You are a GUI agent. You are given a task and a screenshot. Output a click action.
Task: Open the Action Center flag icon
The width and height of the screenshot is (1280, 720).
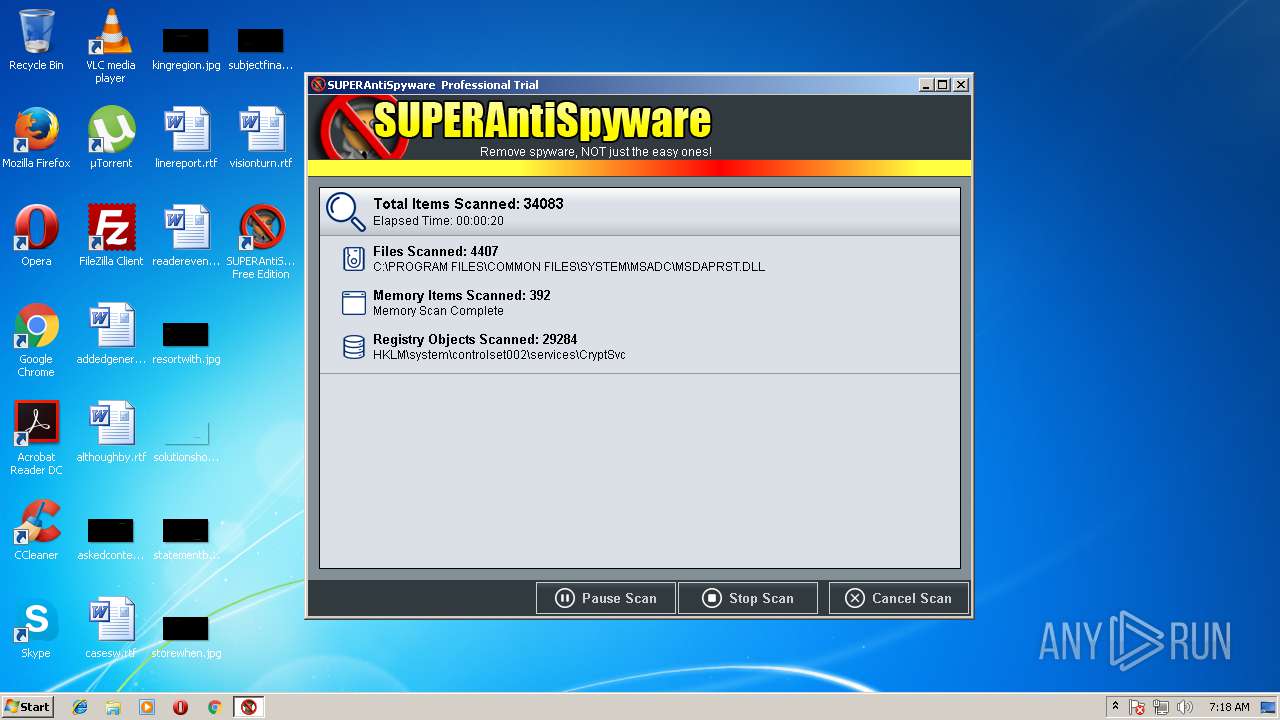[x=1137, y=707]
